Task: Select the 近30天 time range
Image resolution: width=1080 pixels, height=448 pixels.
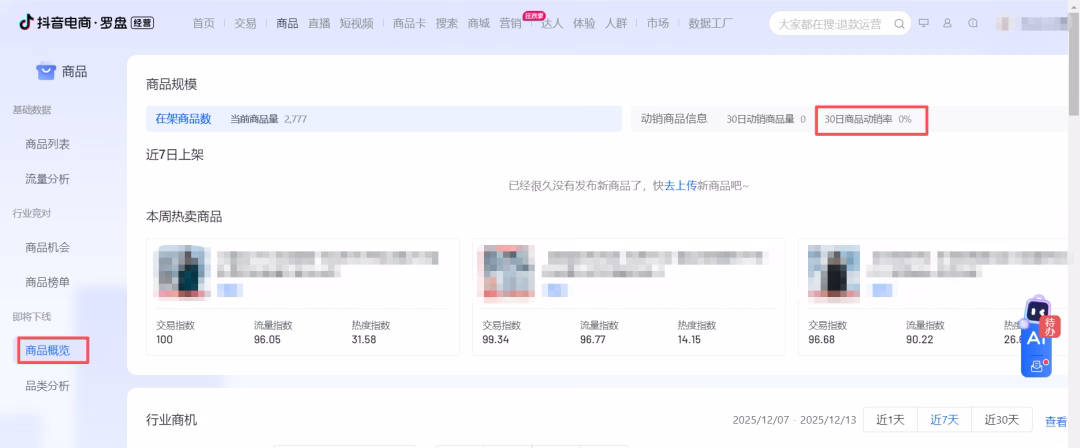Action: pos(1001,420)
